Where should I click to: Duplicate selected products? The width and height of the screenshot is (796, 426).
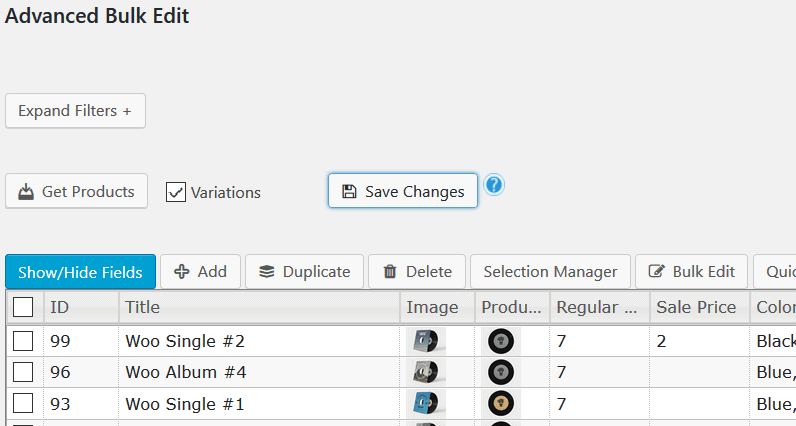(x=304, y=272)
